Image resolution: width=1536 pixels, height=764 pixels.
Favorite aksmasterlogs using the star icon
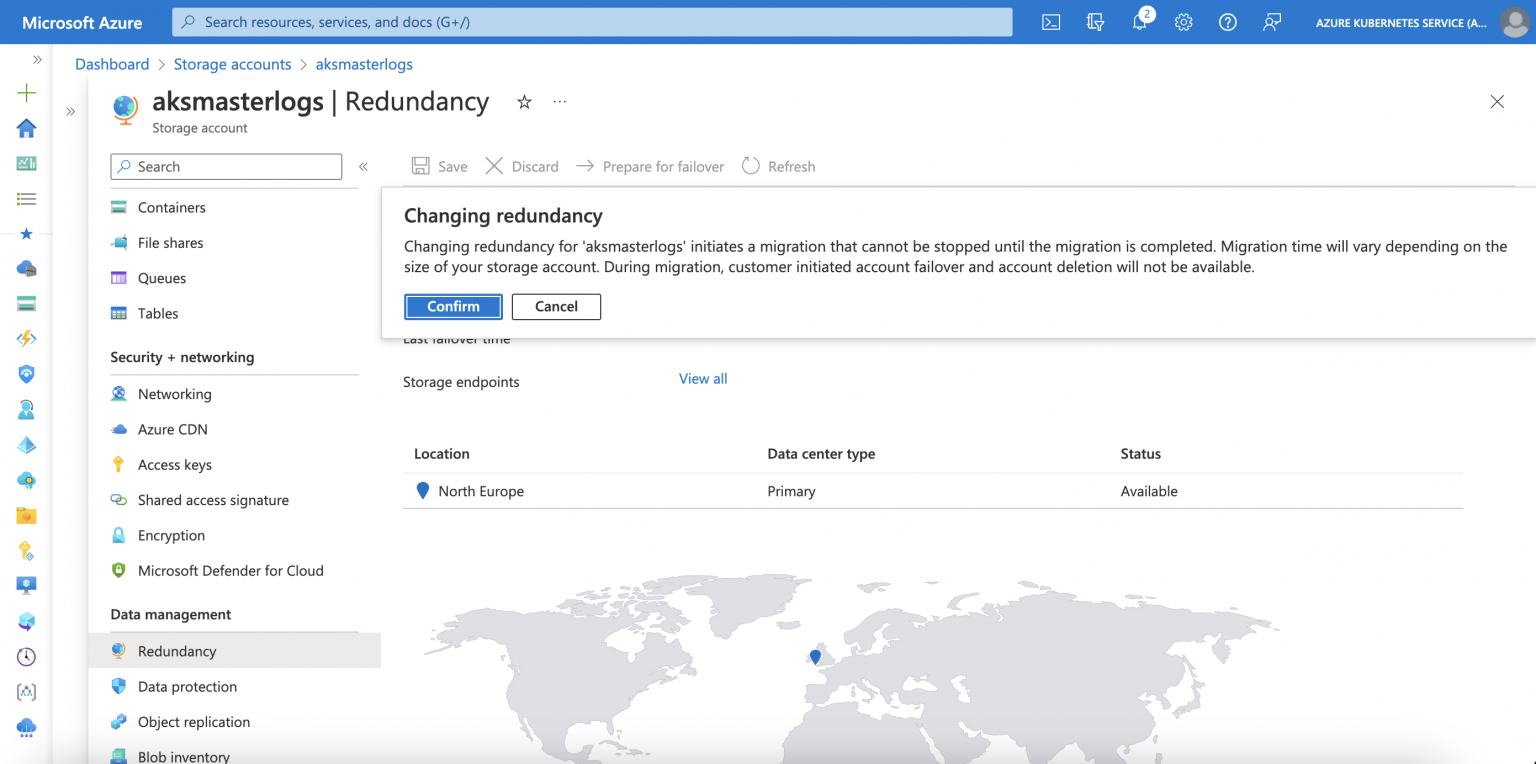pyautogui.click(x=524, y=102)
